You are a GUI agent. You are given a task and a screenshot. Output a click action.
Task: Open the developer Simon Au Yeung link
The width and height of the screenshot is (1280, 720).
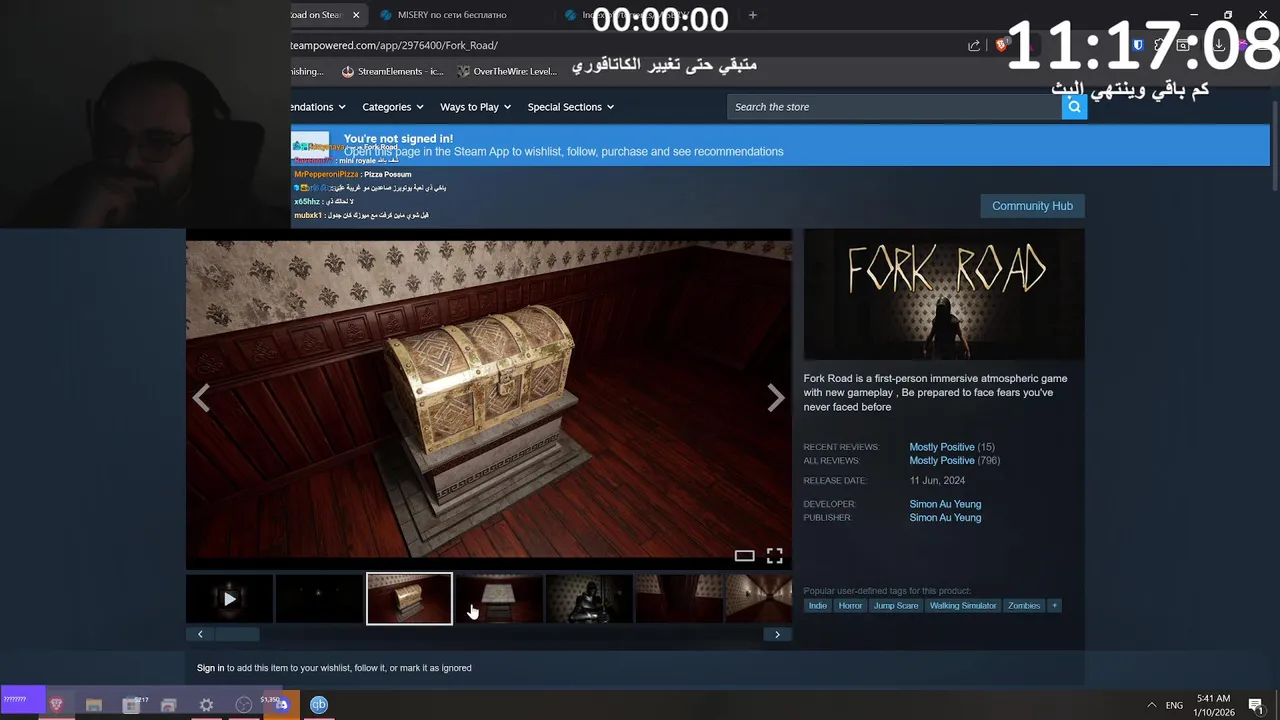[945, 504]
